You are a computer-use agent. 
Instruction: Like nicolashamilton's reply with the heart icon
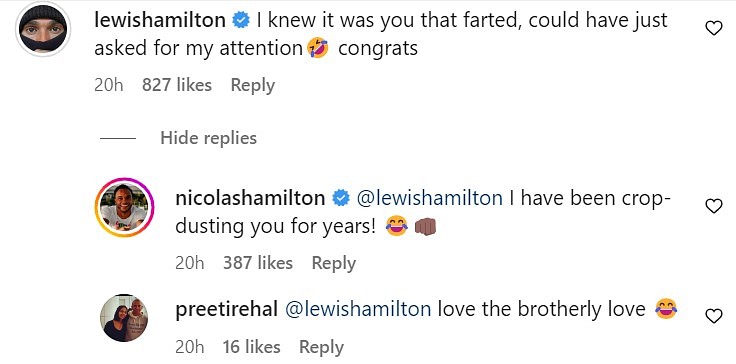714,206
